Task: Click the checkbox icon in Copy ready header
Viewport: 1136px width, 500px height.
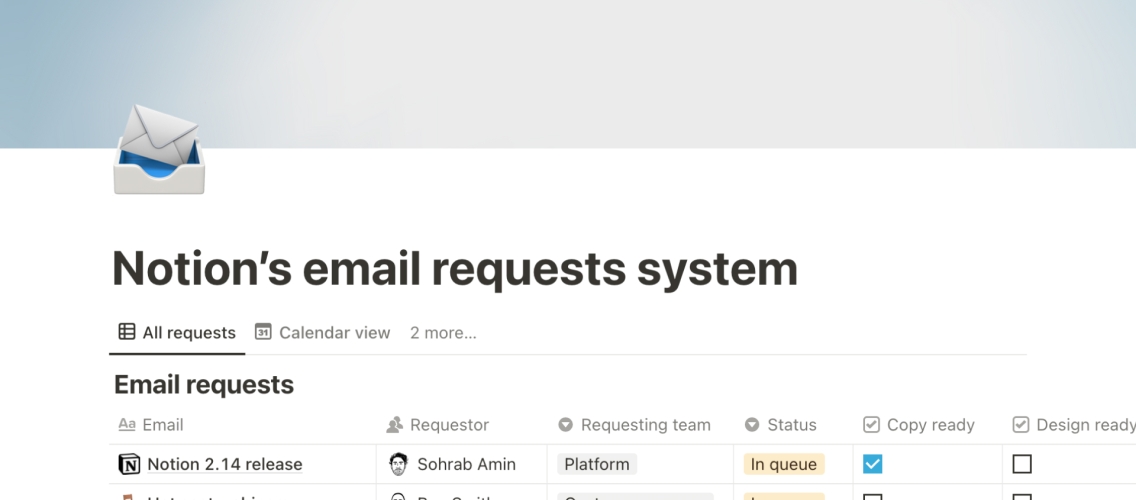Action: [871, 425]
